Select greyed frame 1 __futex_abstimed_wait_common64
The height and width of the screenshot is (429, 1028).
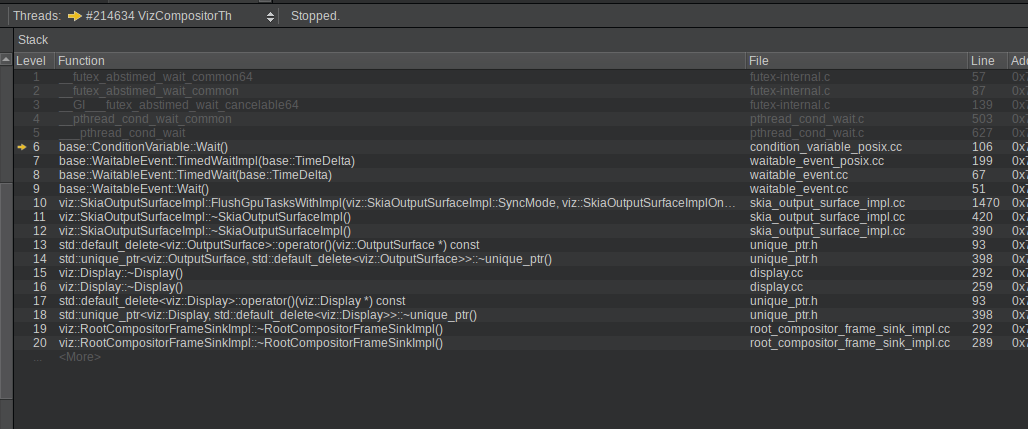(x=155, y=77)
